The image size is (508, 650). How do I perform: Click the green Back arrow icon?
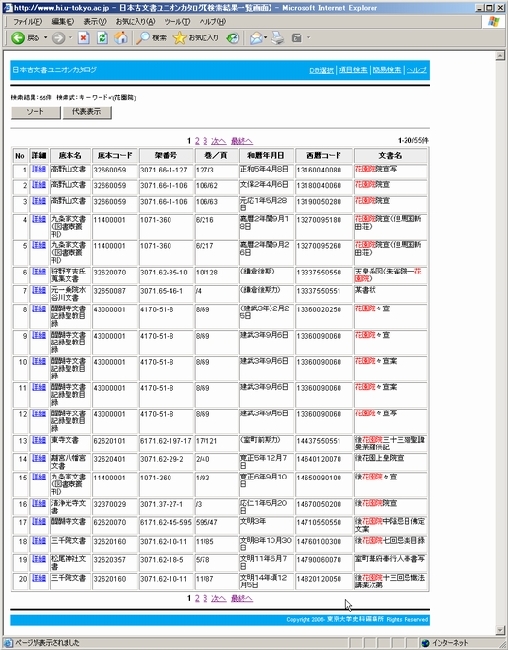pos(18,38)
